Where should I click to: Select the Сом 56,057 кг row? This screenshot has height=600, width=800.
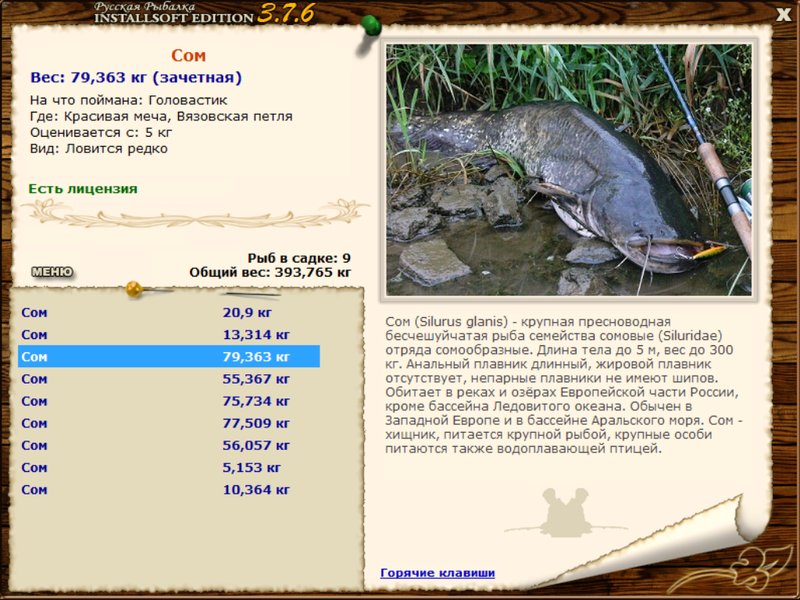[169, 445]
